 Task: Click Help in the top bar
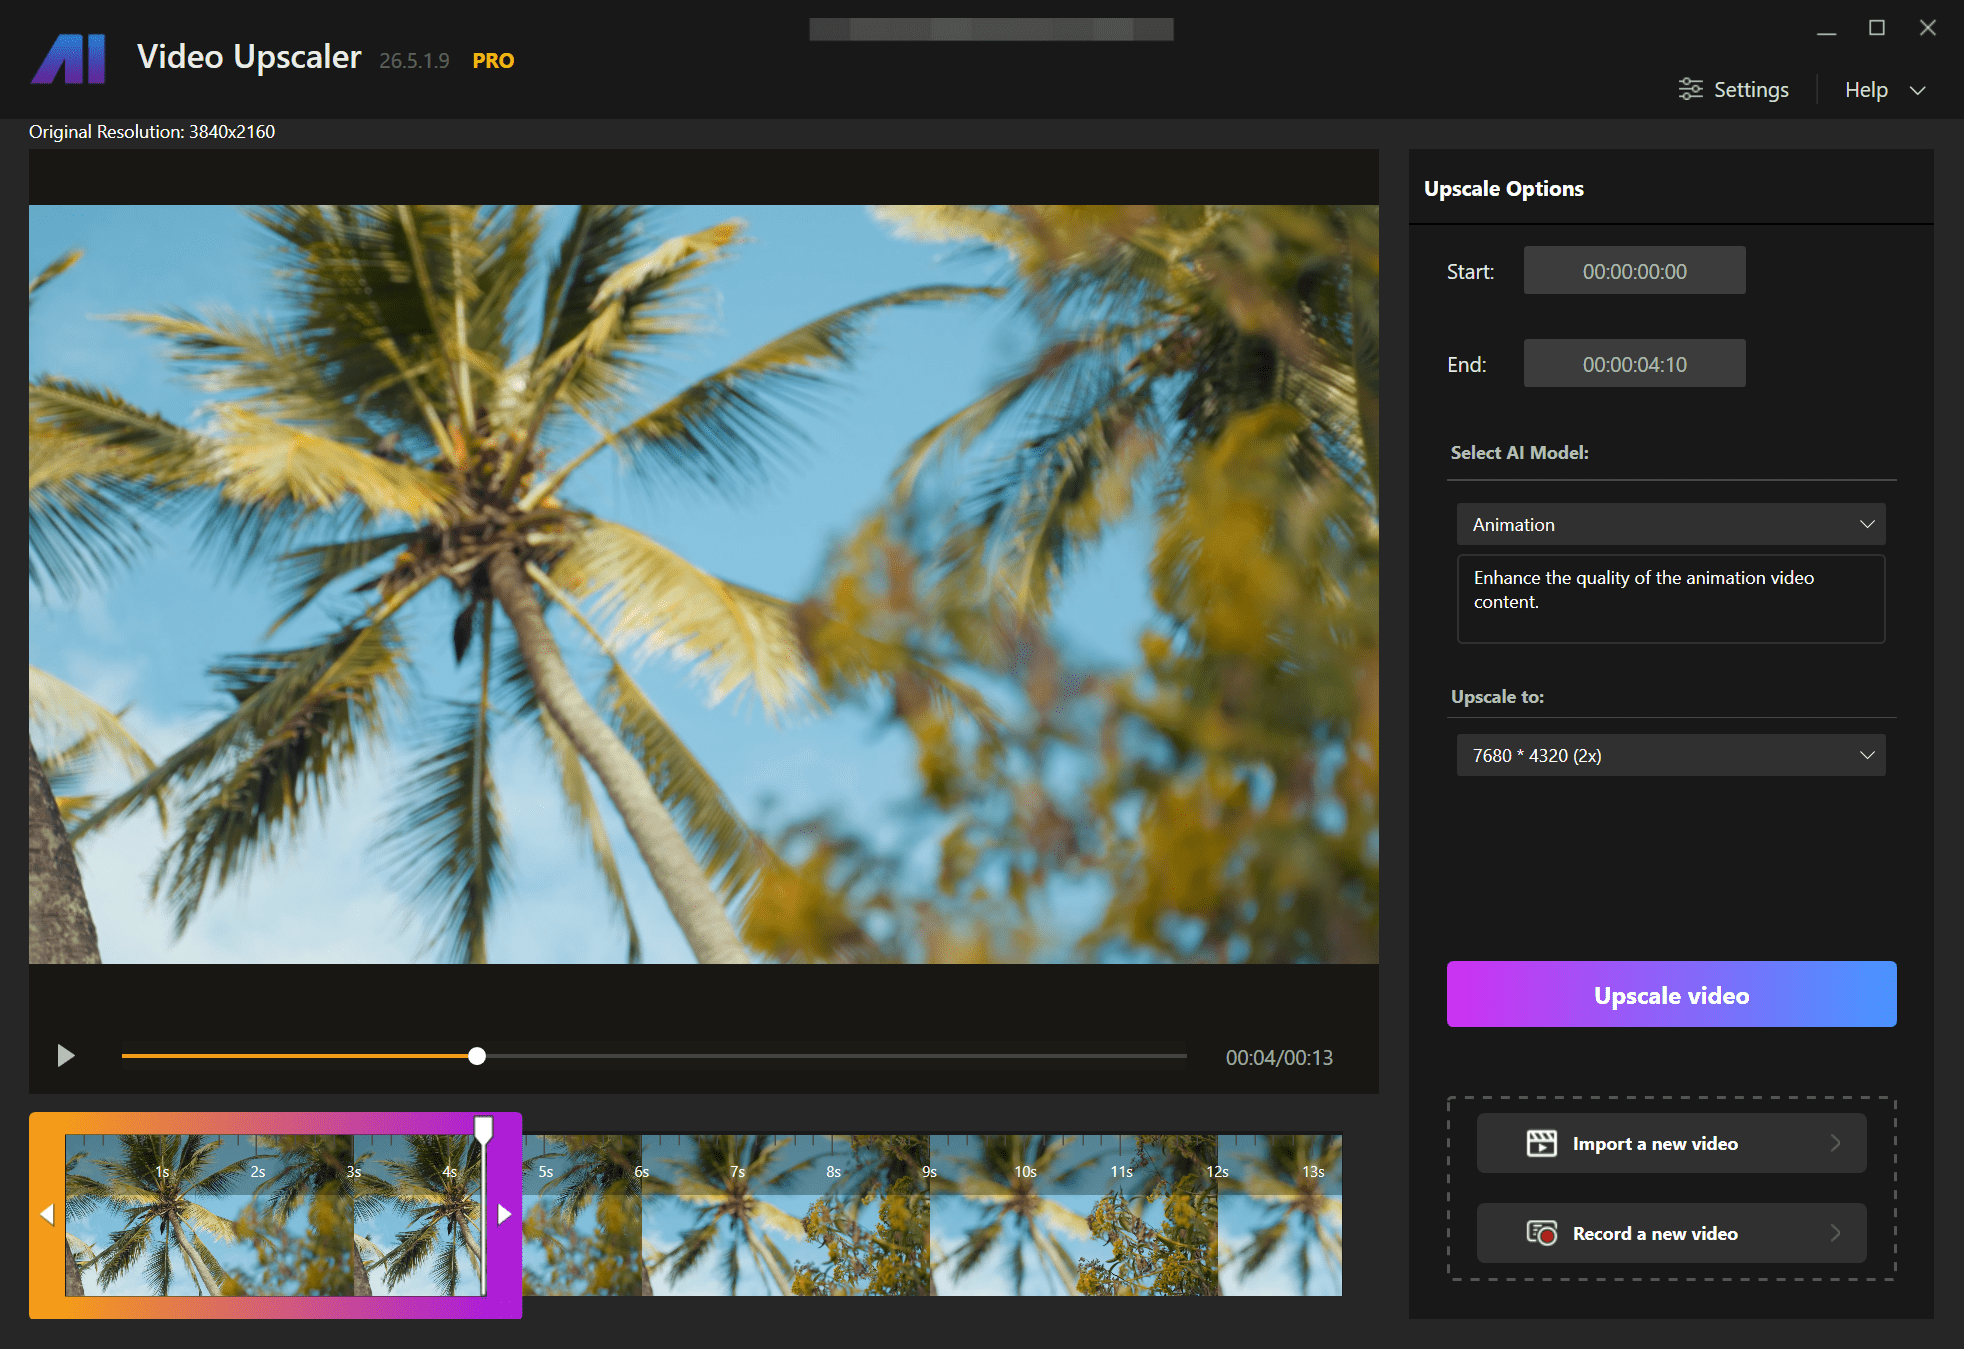tap(1865, 89)
